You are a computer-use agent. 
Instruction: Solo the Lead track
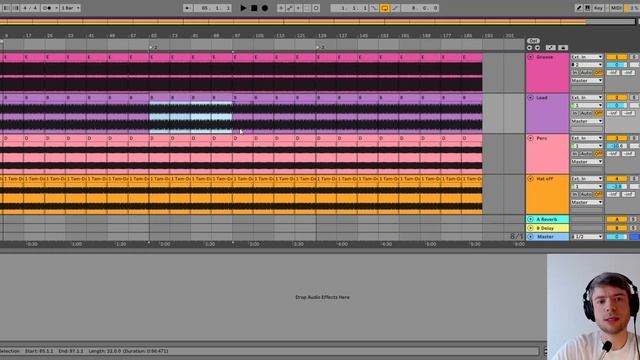pos(634,98)
